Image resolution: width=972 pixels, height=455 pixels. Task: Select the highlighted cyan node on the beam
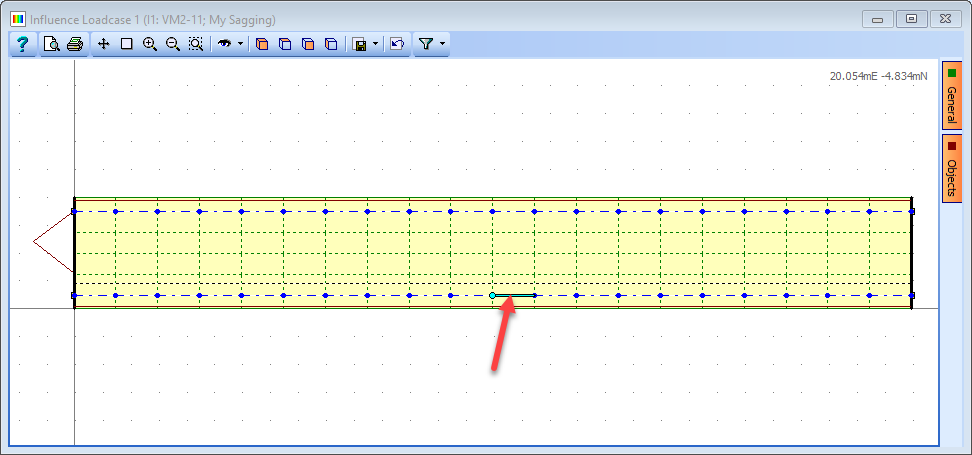coord(493,296)
